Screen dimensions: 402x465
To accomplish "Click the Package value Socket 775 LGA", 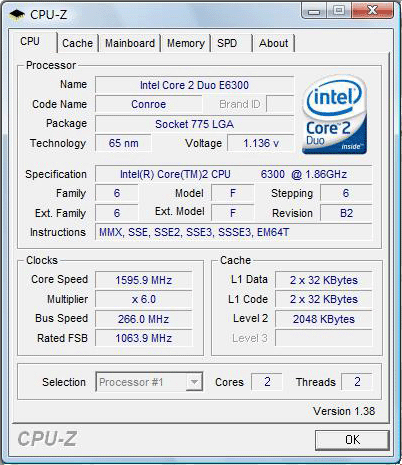I will pyautogui.click(x=194, y=124).
